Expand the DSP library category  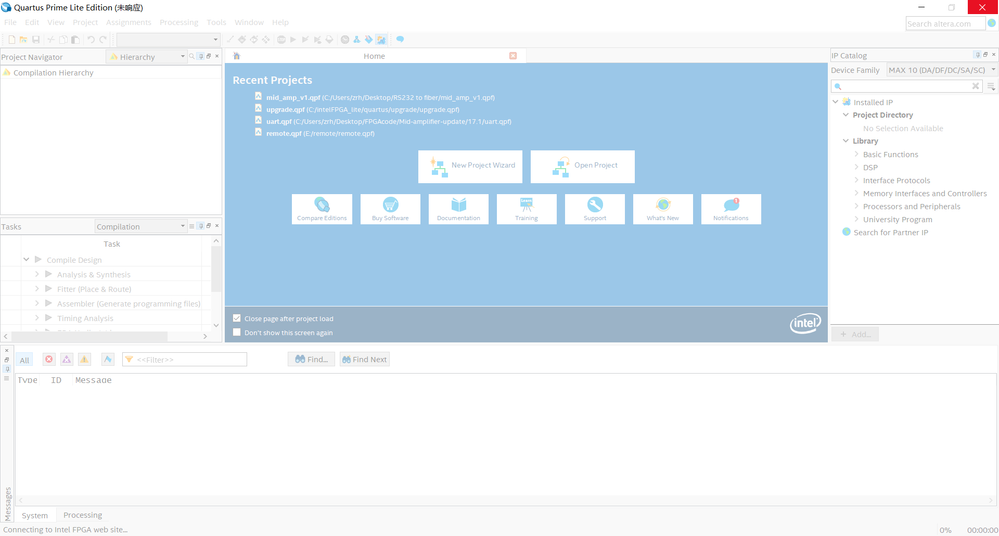(856, 167)
